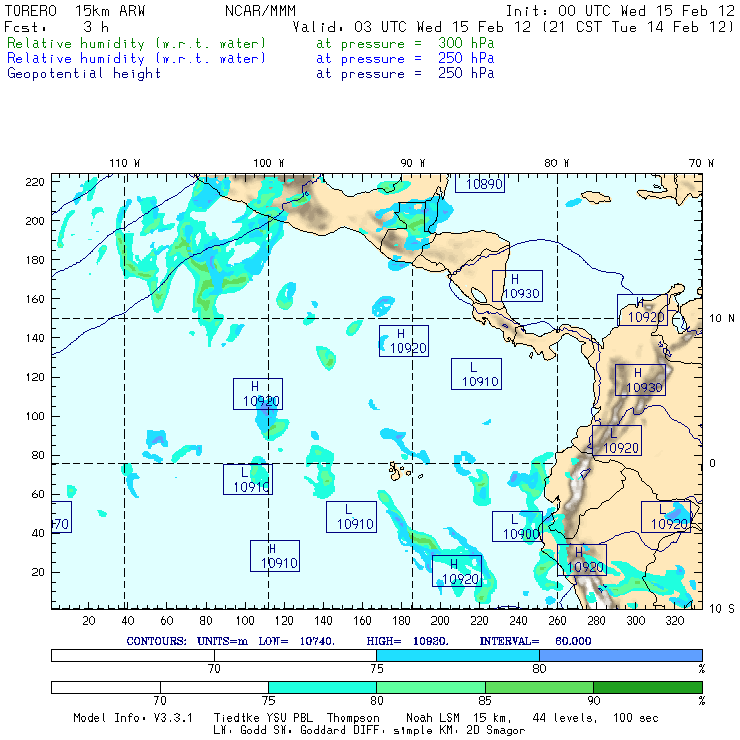Image resolution: width=740 pixels, height=740 pixels.
Task: Click dark green 90% humidity swatch
Action: pyautogui.click(x=647, y=688)
